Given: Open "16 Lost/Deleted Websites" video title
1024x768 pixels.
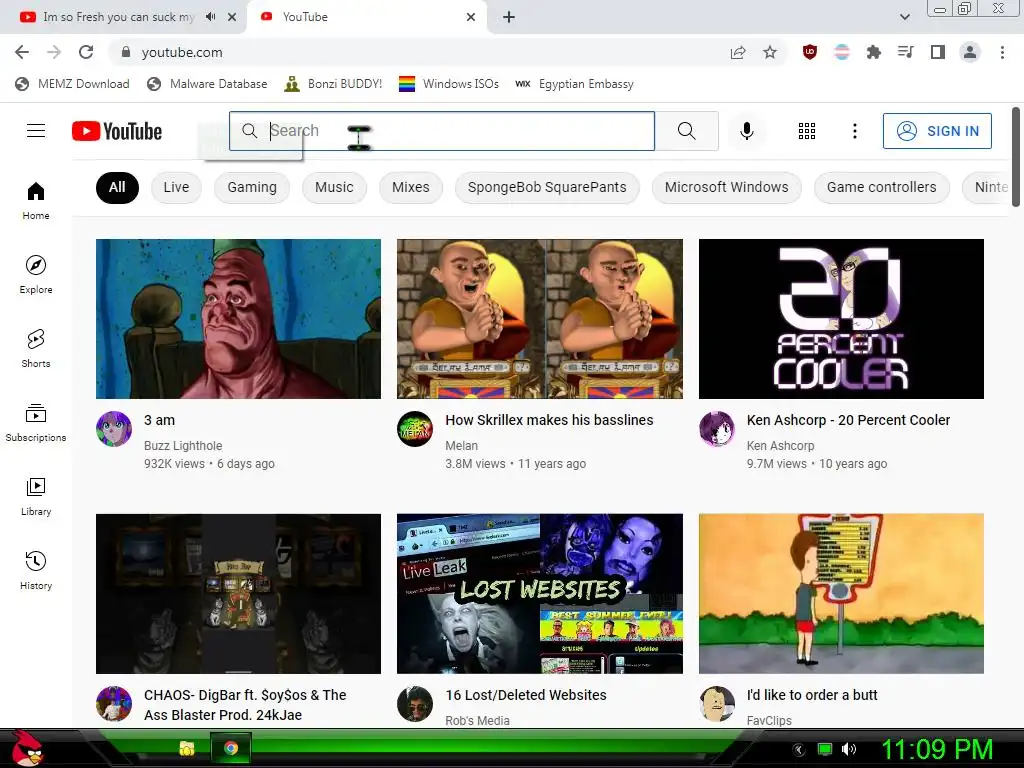Looking at the screenshot, I should pos(526,695).
